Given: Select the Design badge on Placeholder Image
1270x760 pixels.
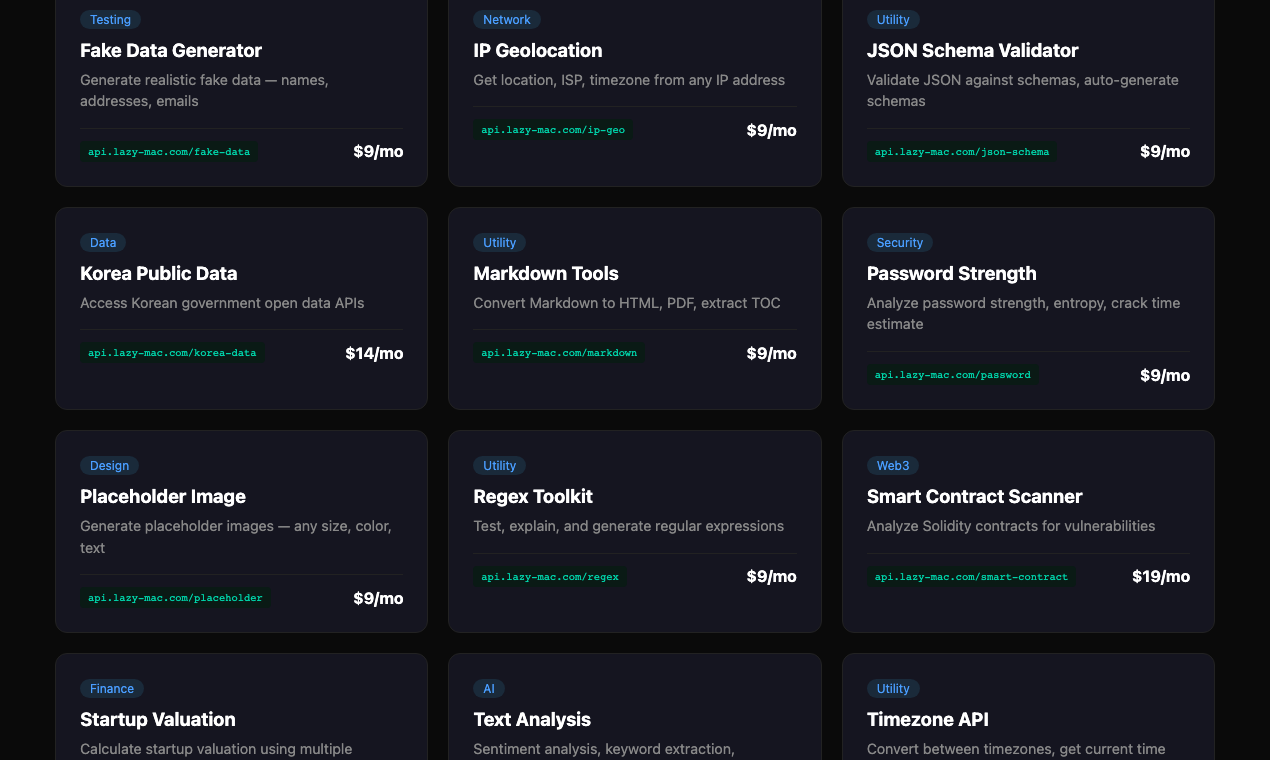Looking at the screenshot, I should pyautogui.click(x=109, y=465).
